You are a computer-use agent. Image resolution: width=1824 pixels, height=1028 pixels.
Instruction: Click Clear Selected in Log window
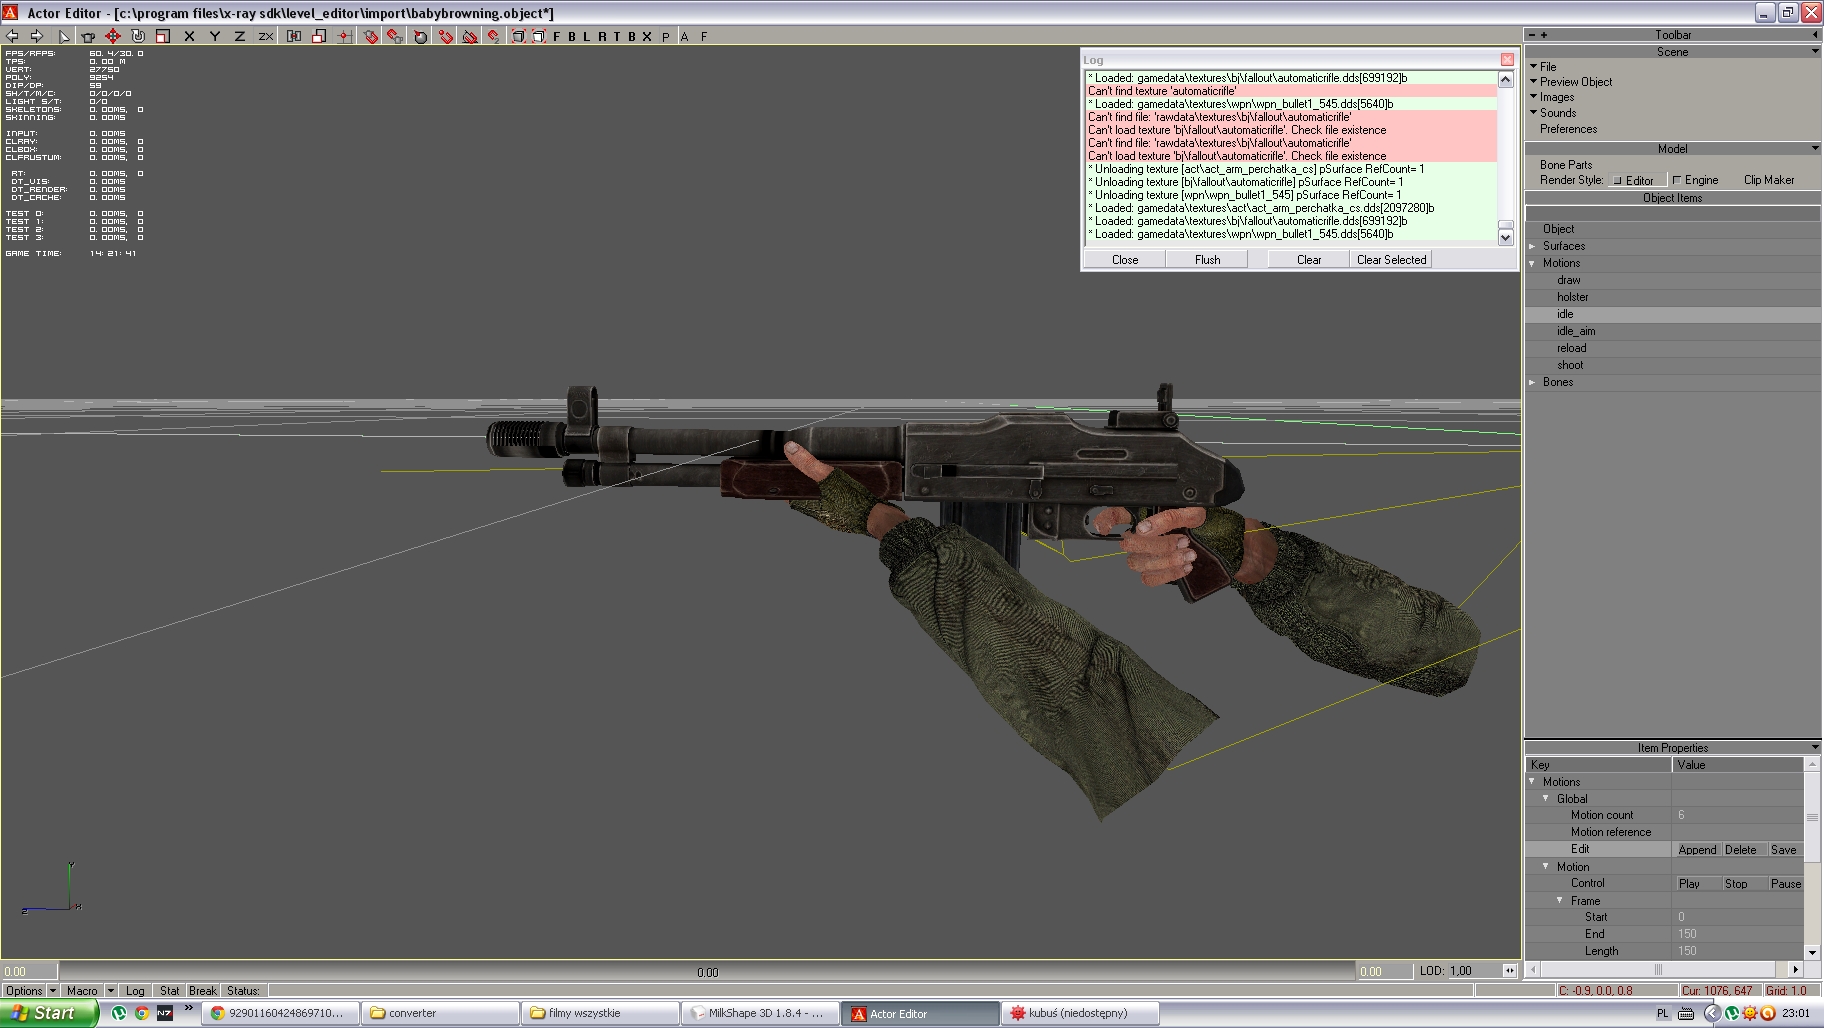[x=1391, y=259]
